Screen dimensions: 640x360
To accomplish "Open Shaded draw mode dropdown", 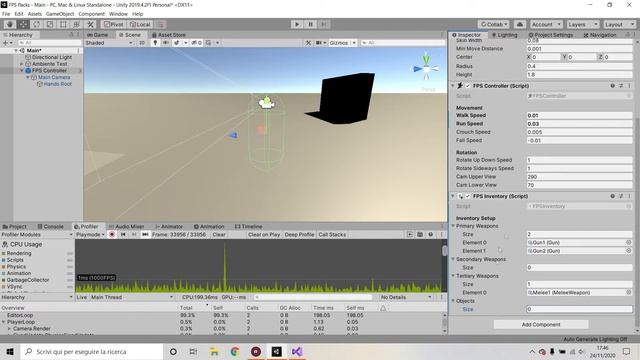I will (109, 43).
